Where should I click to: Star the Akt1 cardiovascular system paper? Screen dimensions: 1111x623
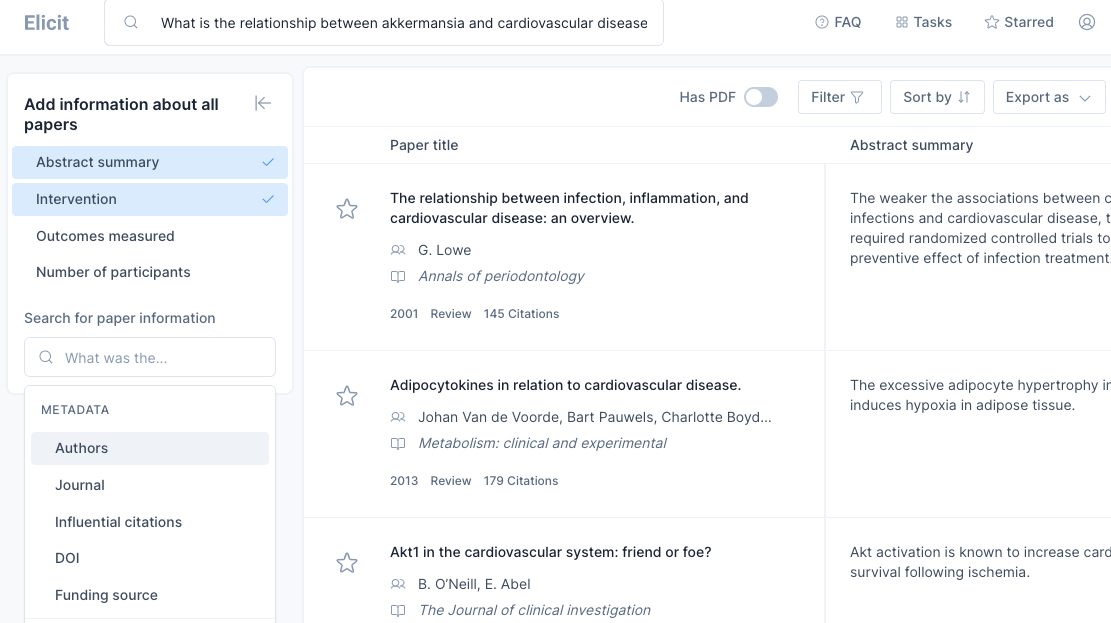[346, 563]
